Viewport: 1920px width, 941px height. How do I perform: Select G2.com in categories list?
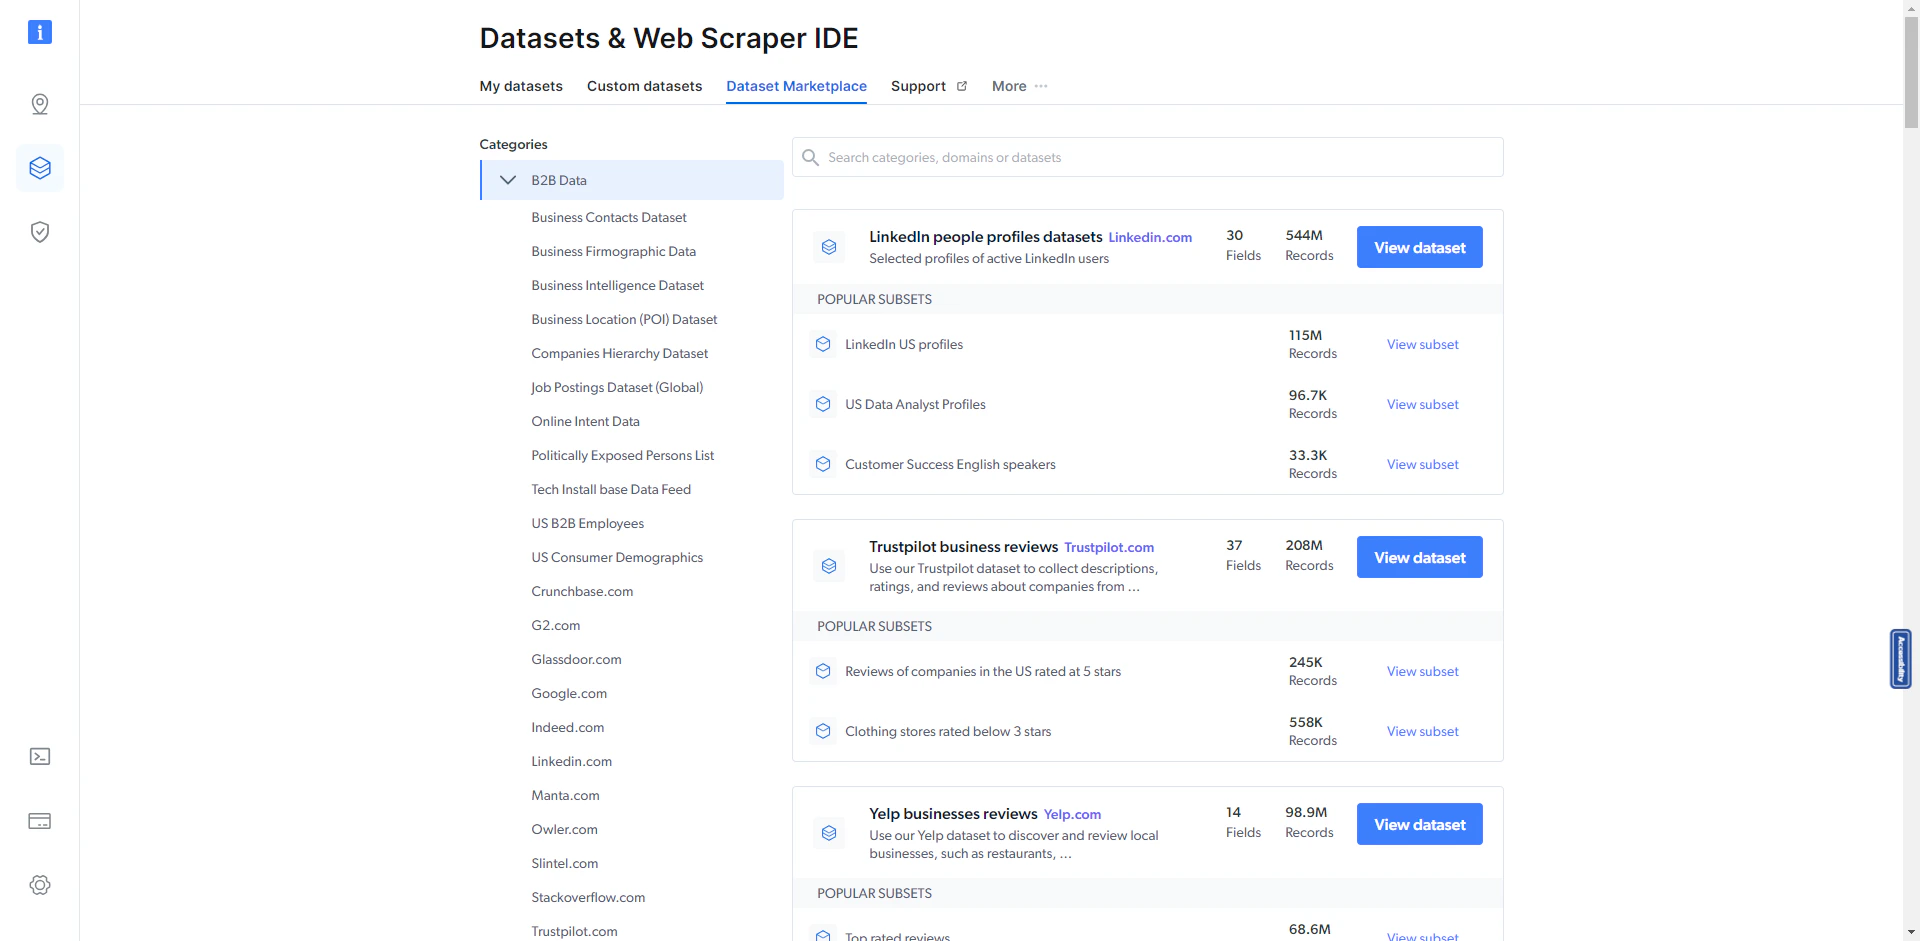pos(555,625)
